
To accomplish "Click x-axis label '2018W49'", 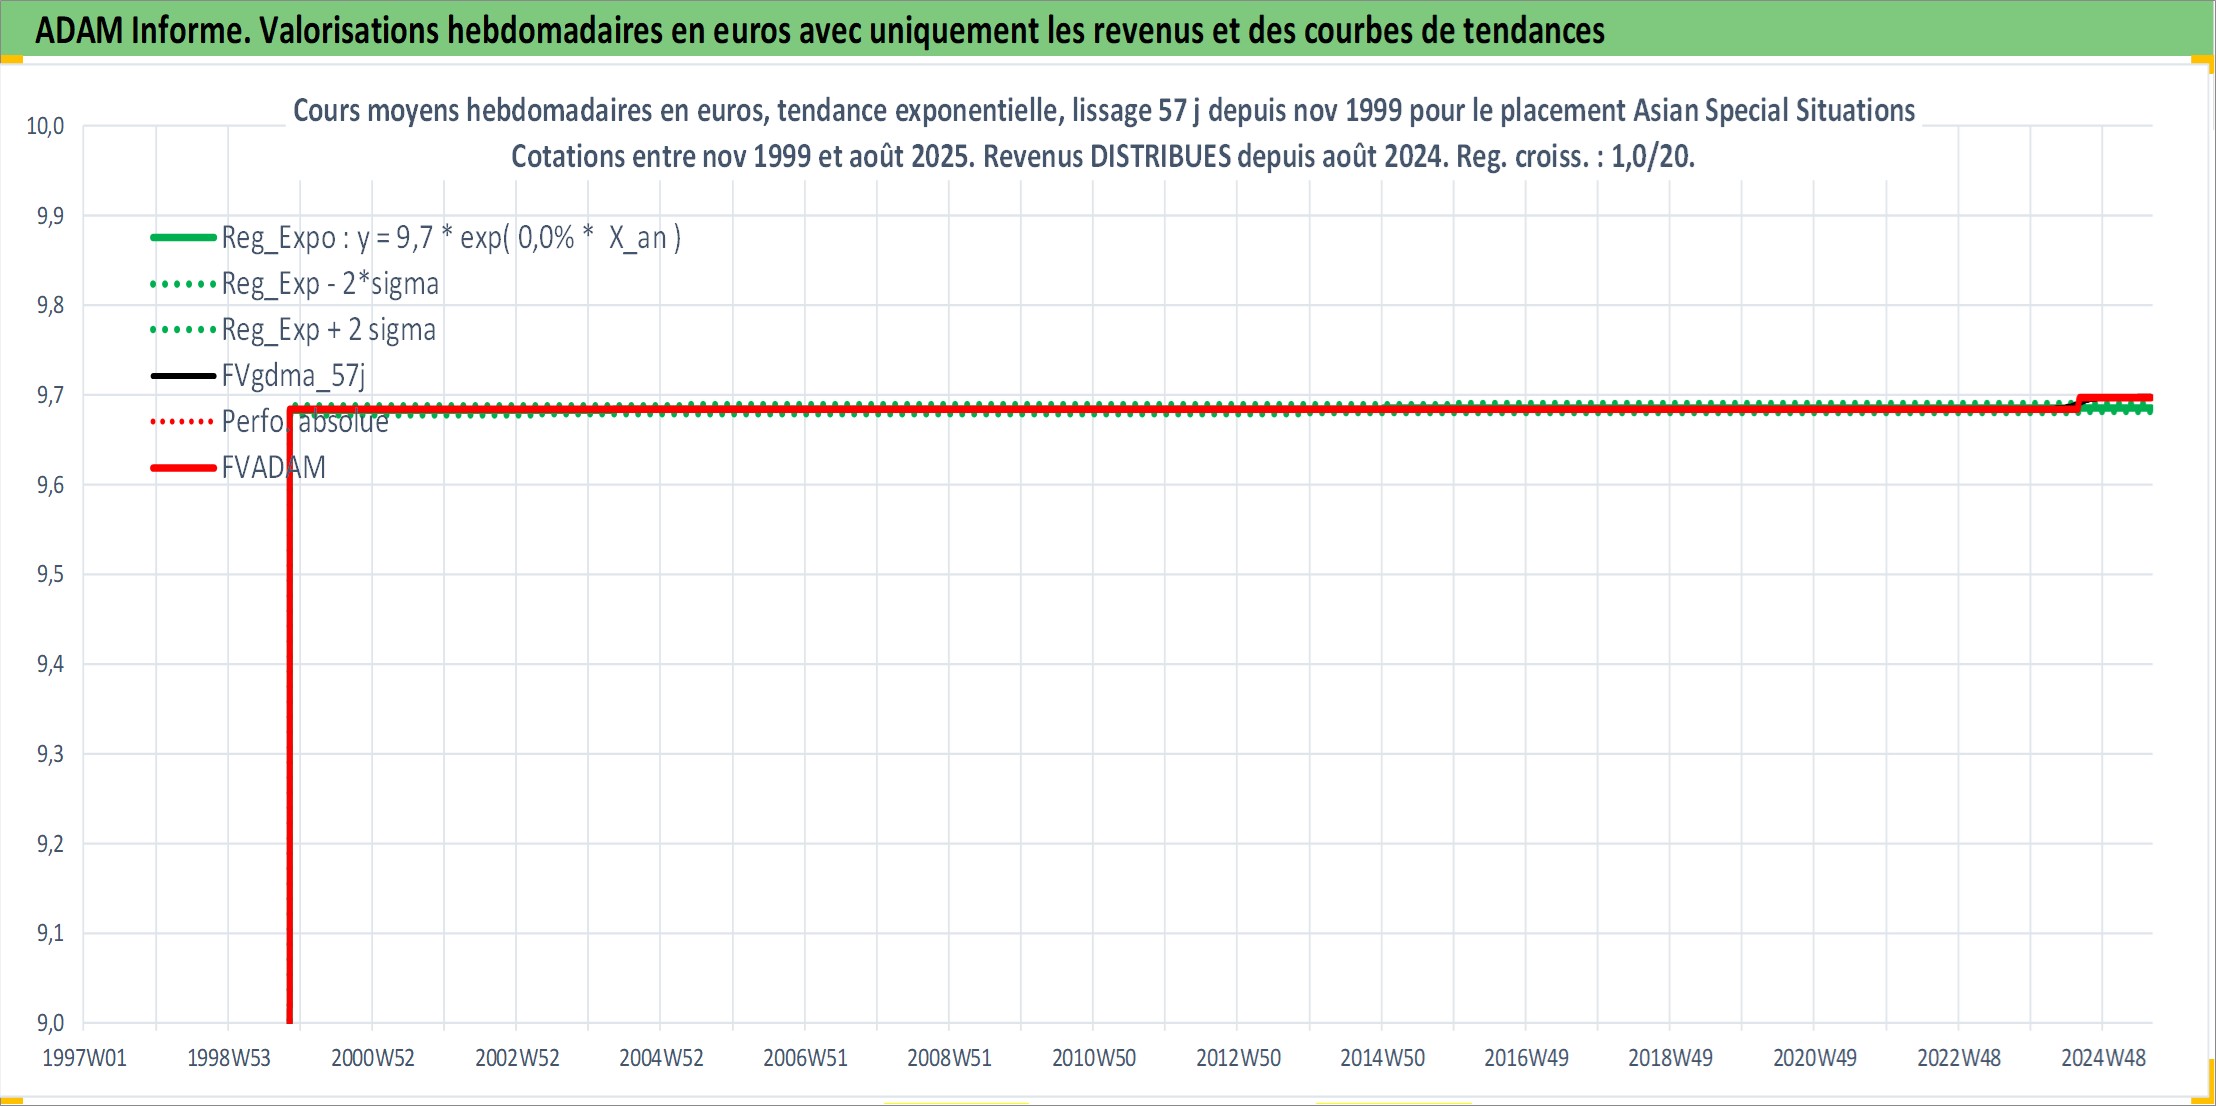I will 1670,1058.
